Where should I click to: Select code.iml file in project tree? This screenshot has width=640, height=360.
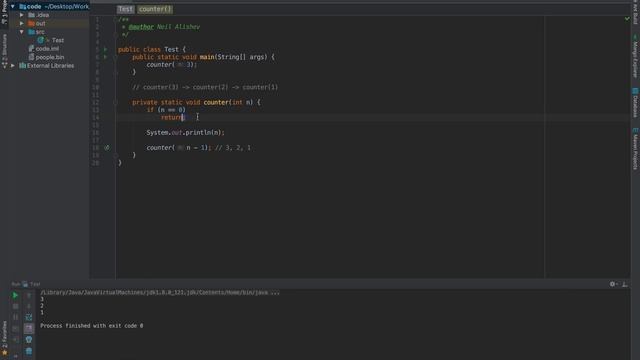tap(44, 49)
